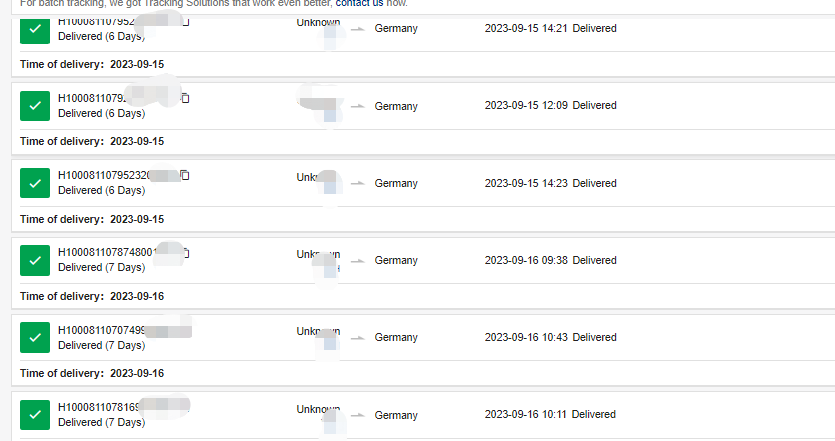Screen dimensions: 835x441
Task: Click arrow icon in the 14:23 delivery row
Action: [358, 184]
